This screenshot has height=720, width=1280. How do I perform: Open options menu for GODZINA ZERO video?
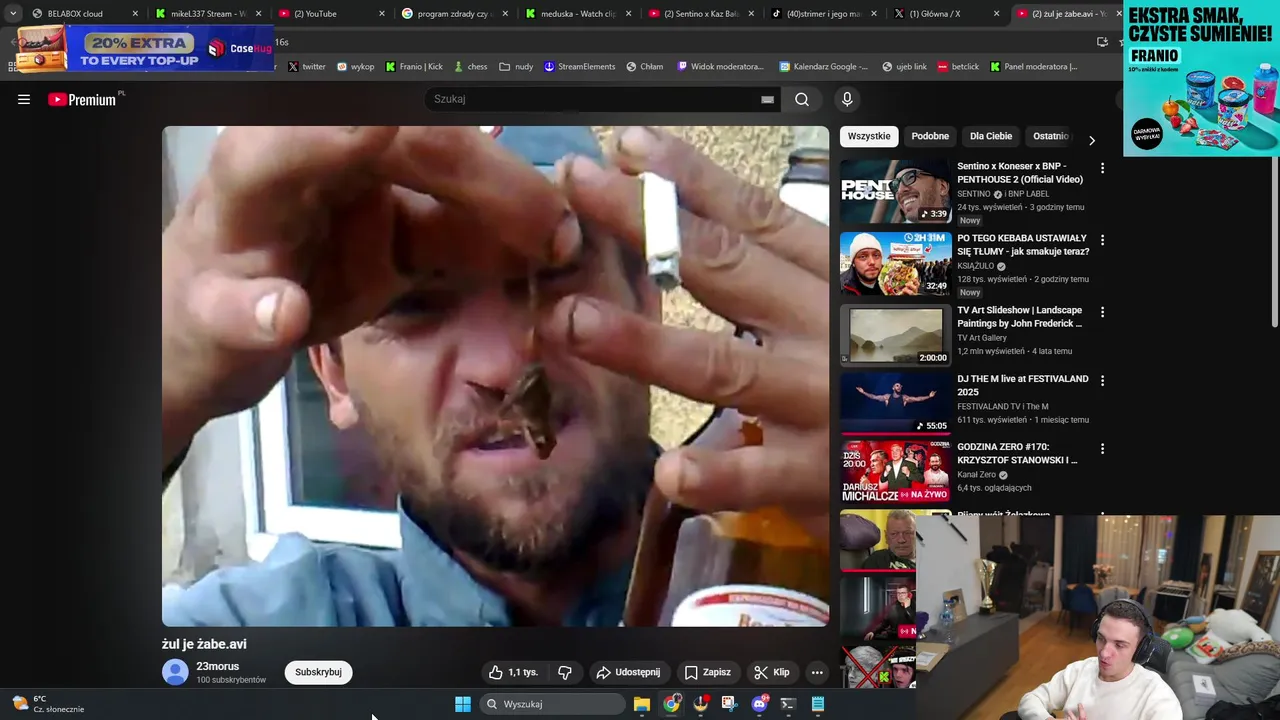point(1102,449)
